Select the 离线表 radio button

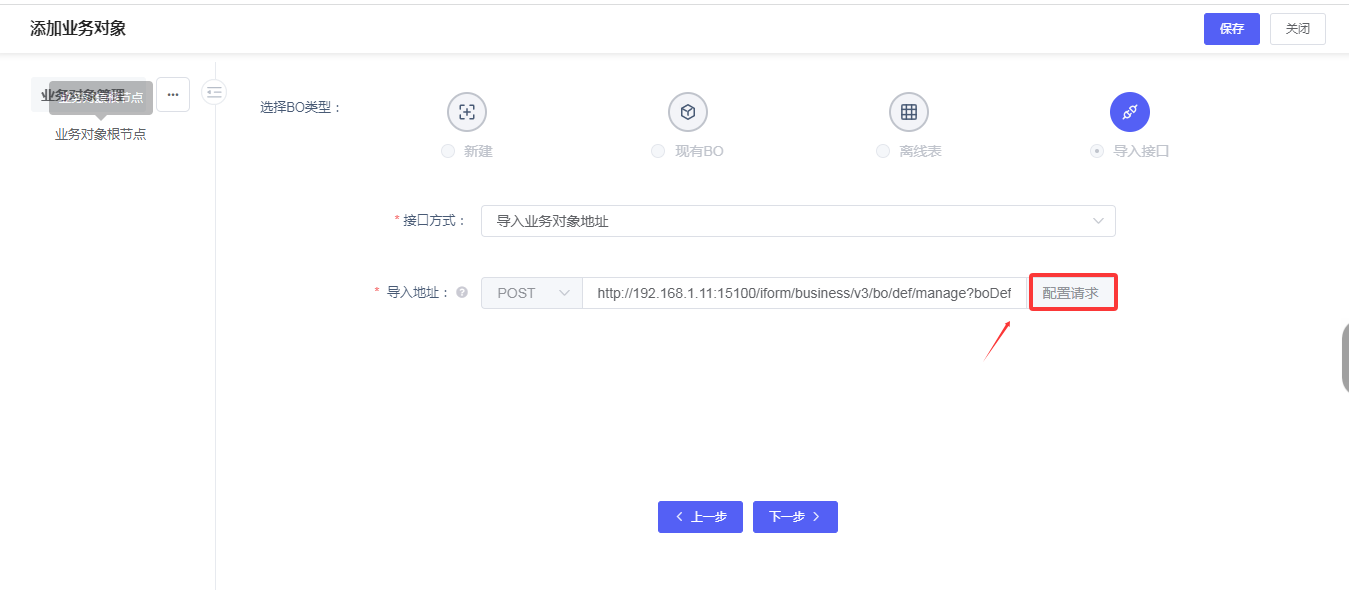coord(883,151)
